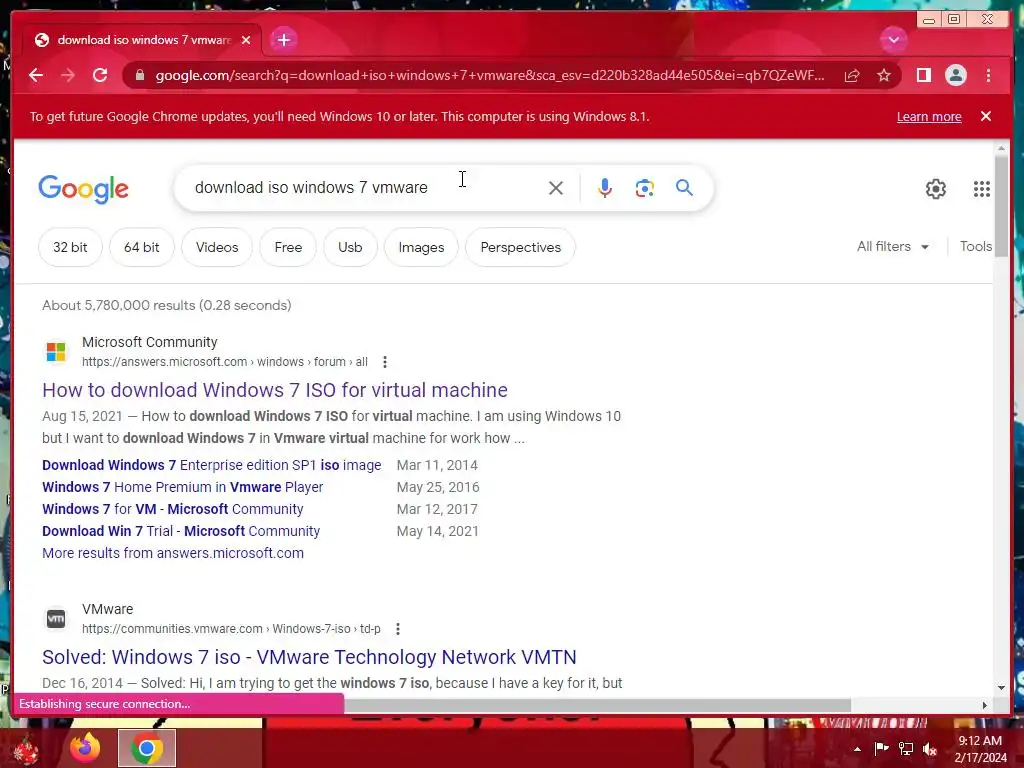Dismiss the Chrome update notification bar

[x=985, y=116]
